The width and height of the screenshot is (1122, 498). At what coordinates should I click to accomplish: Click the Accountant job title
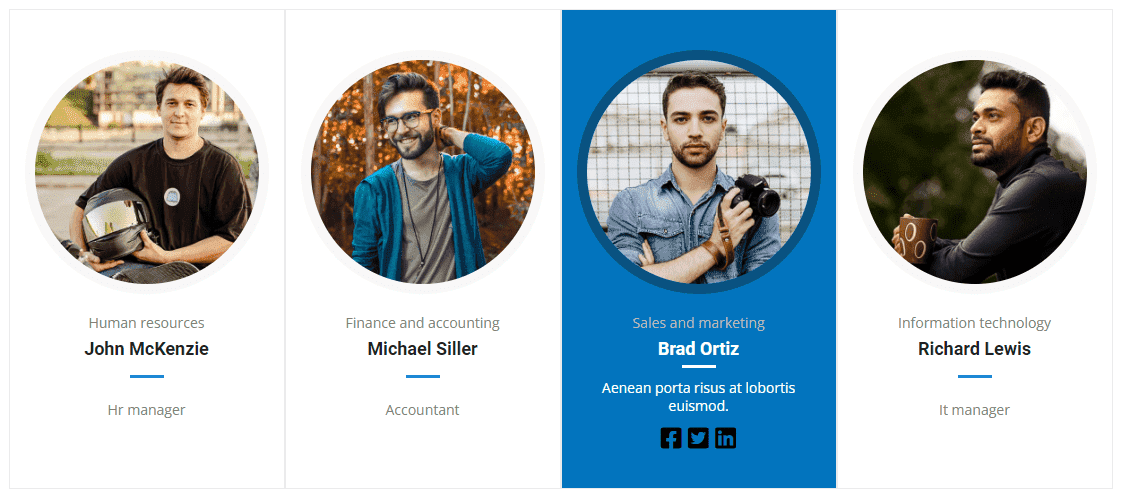click(423, 410)
